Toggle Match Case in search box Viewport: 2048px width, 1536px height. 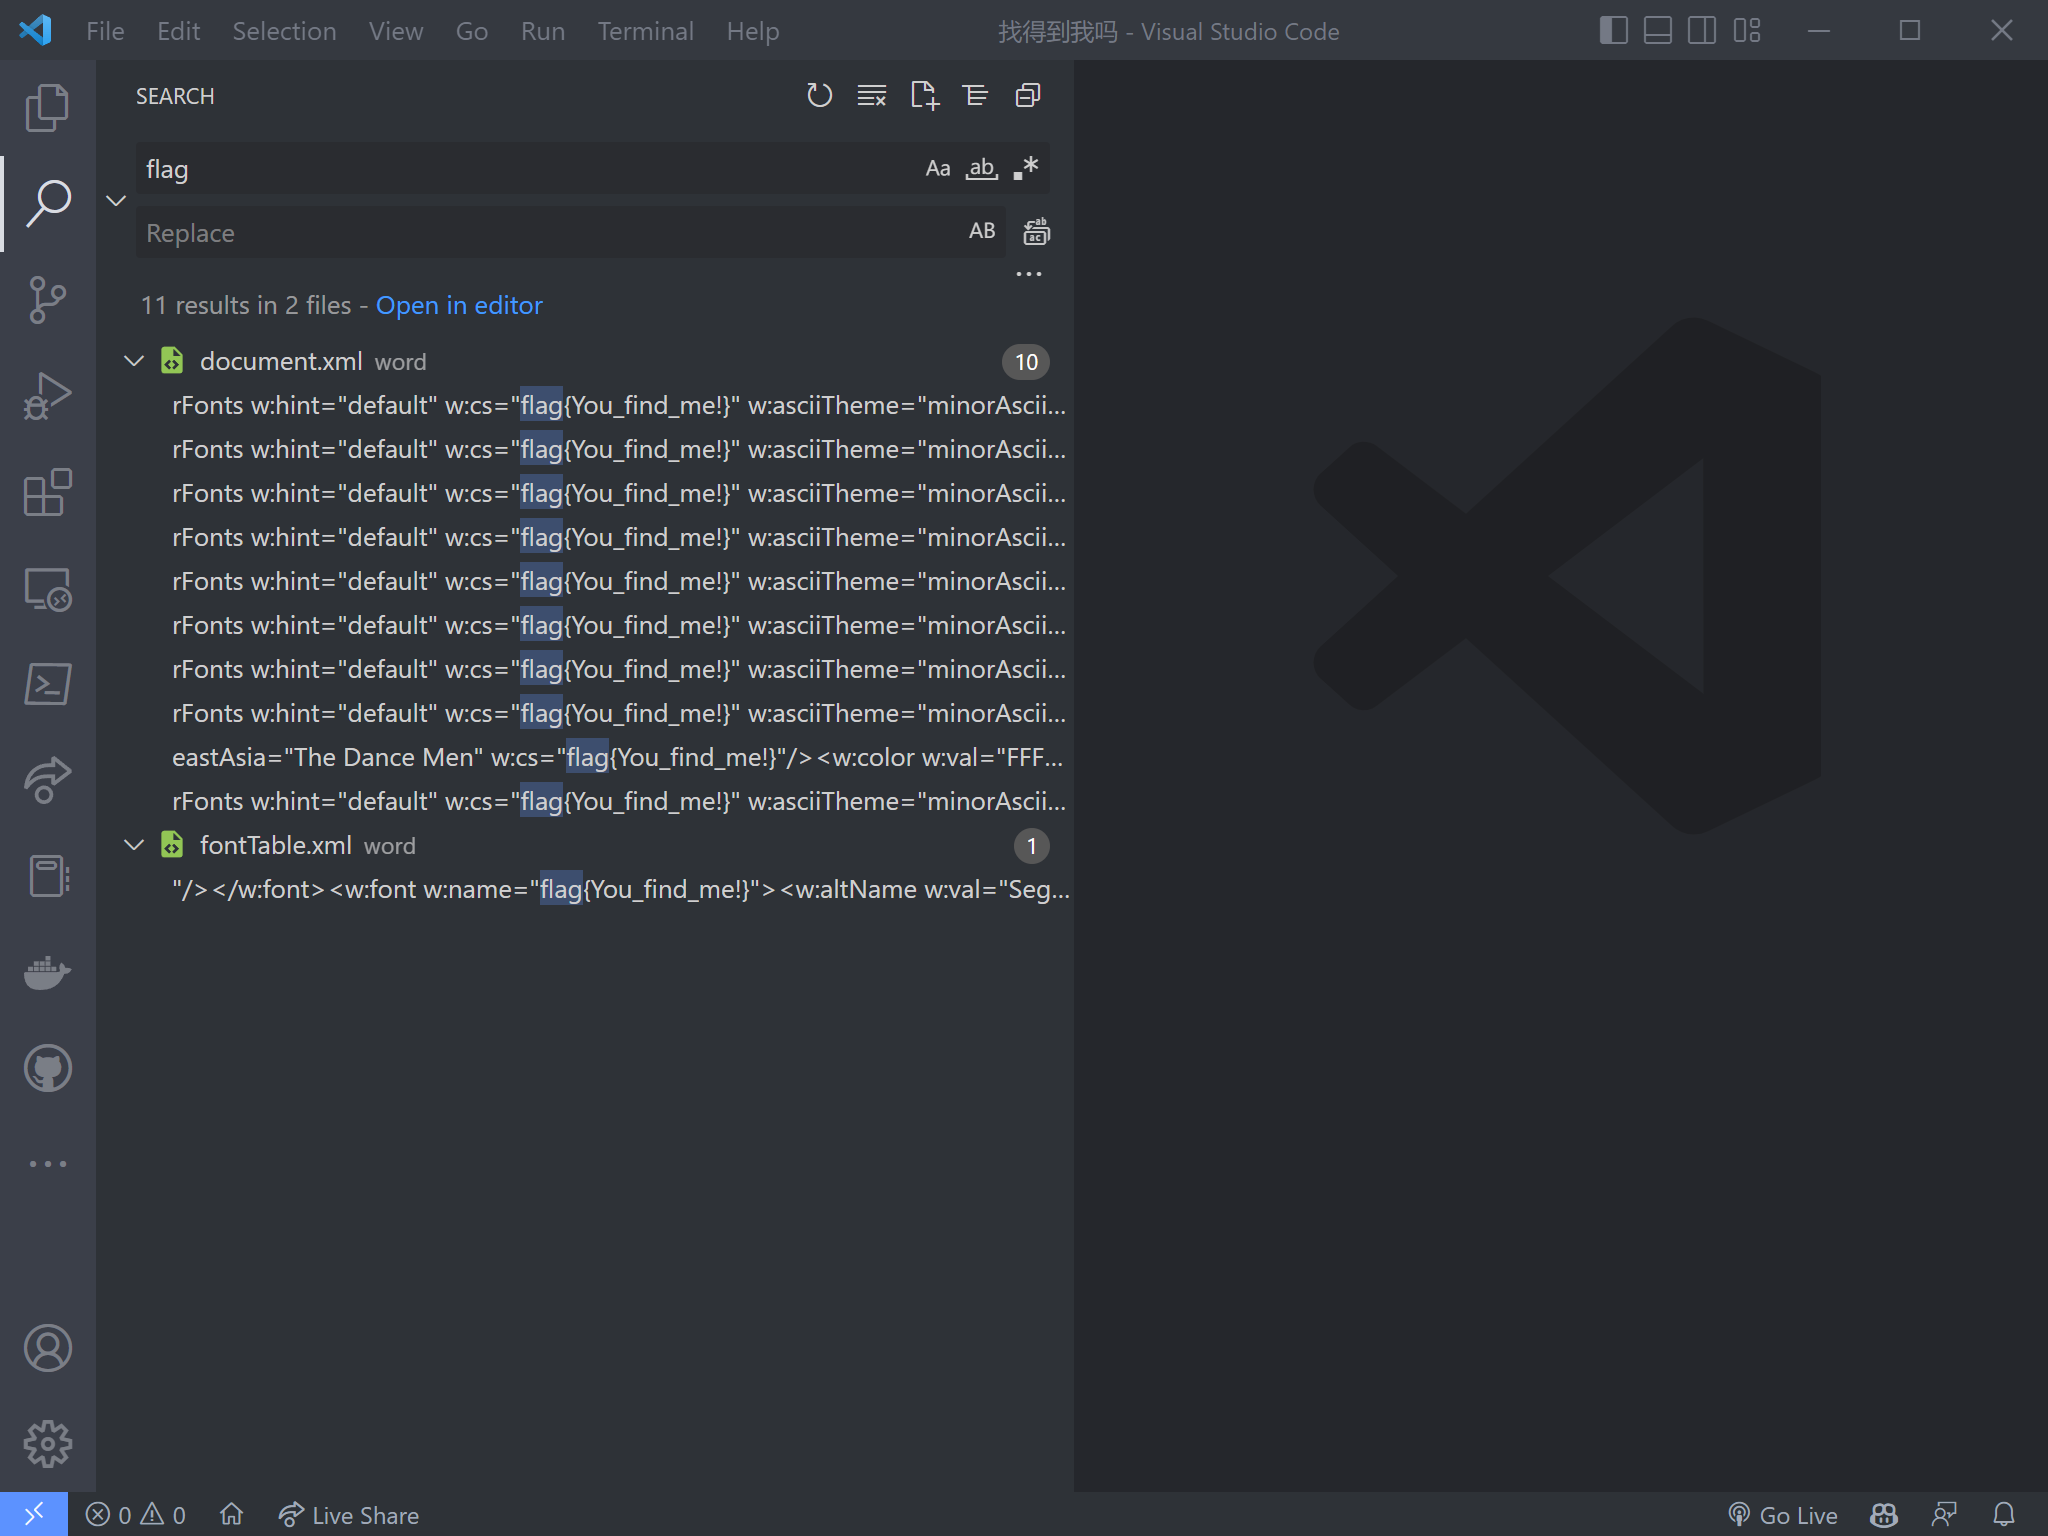tap(937, 169)
